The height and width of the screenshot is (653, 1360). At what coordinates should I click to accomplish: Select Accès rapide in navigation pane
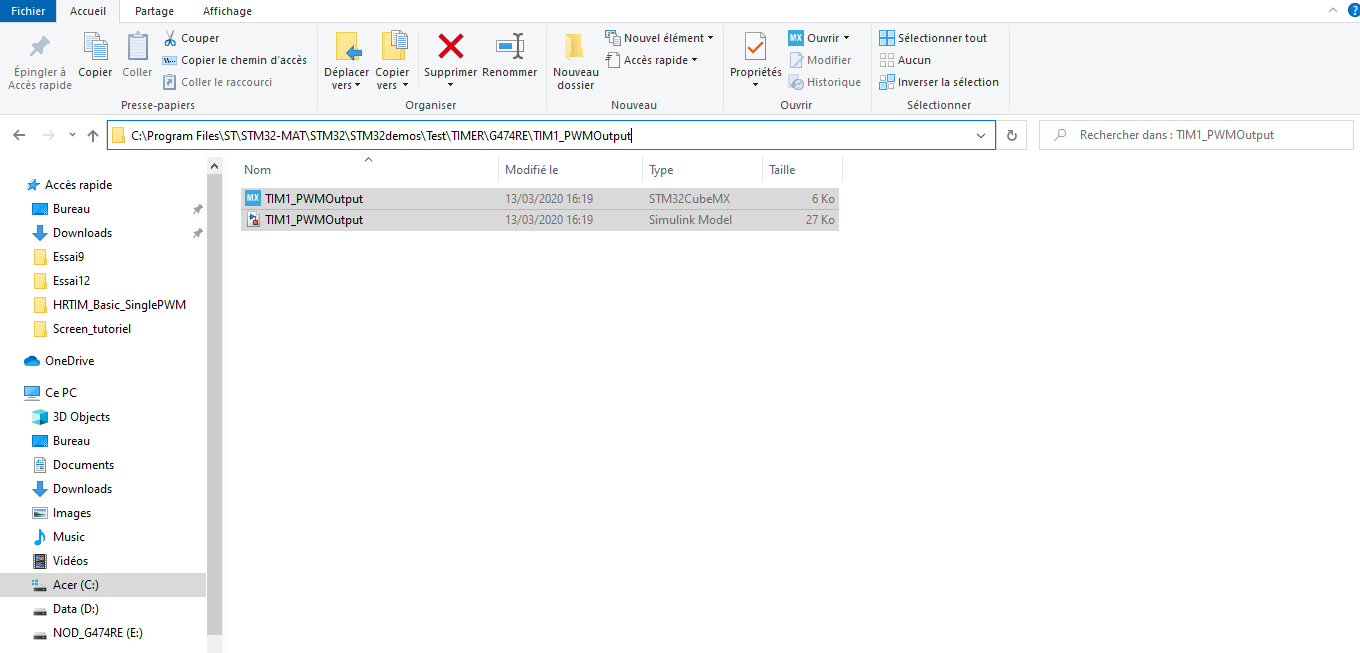[x=78, y=185]
